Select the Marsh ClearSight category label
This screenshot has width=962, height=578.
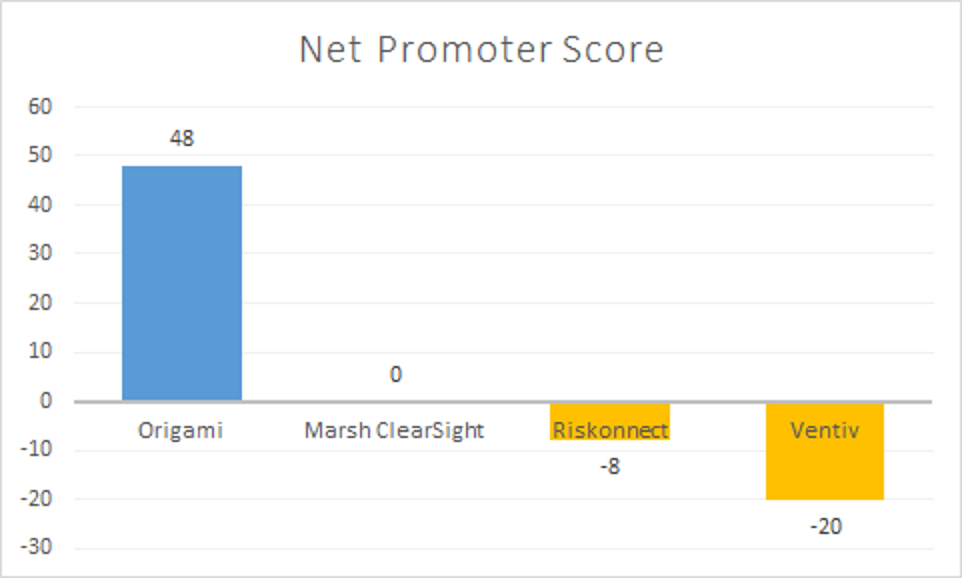pos(394,431)
